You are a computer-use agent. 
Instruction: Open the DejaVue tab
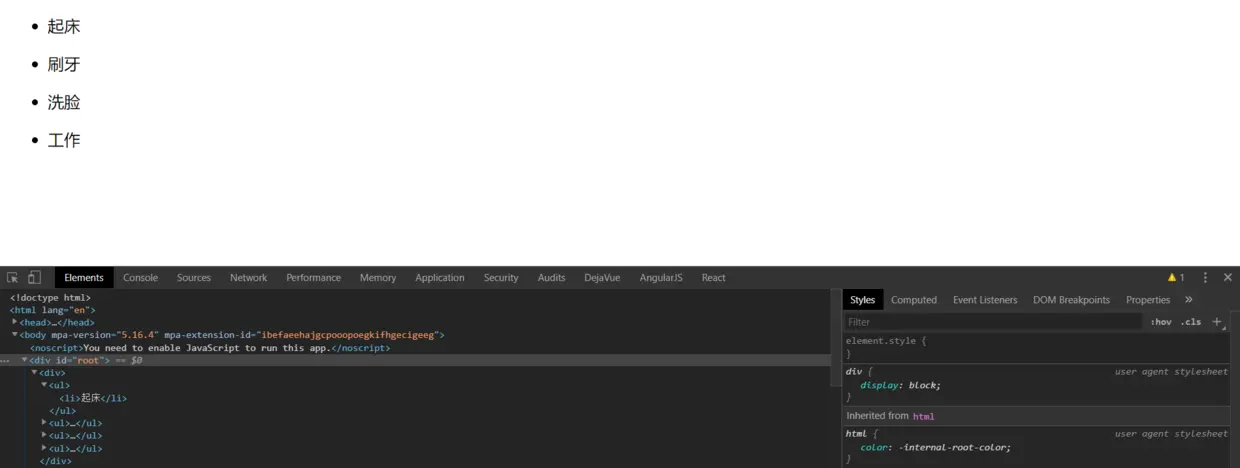602,278
